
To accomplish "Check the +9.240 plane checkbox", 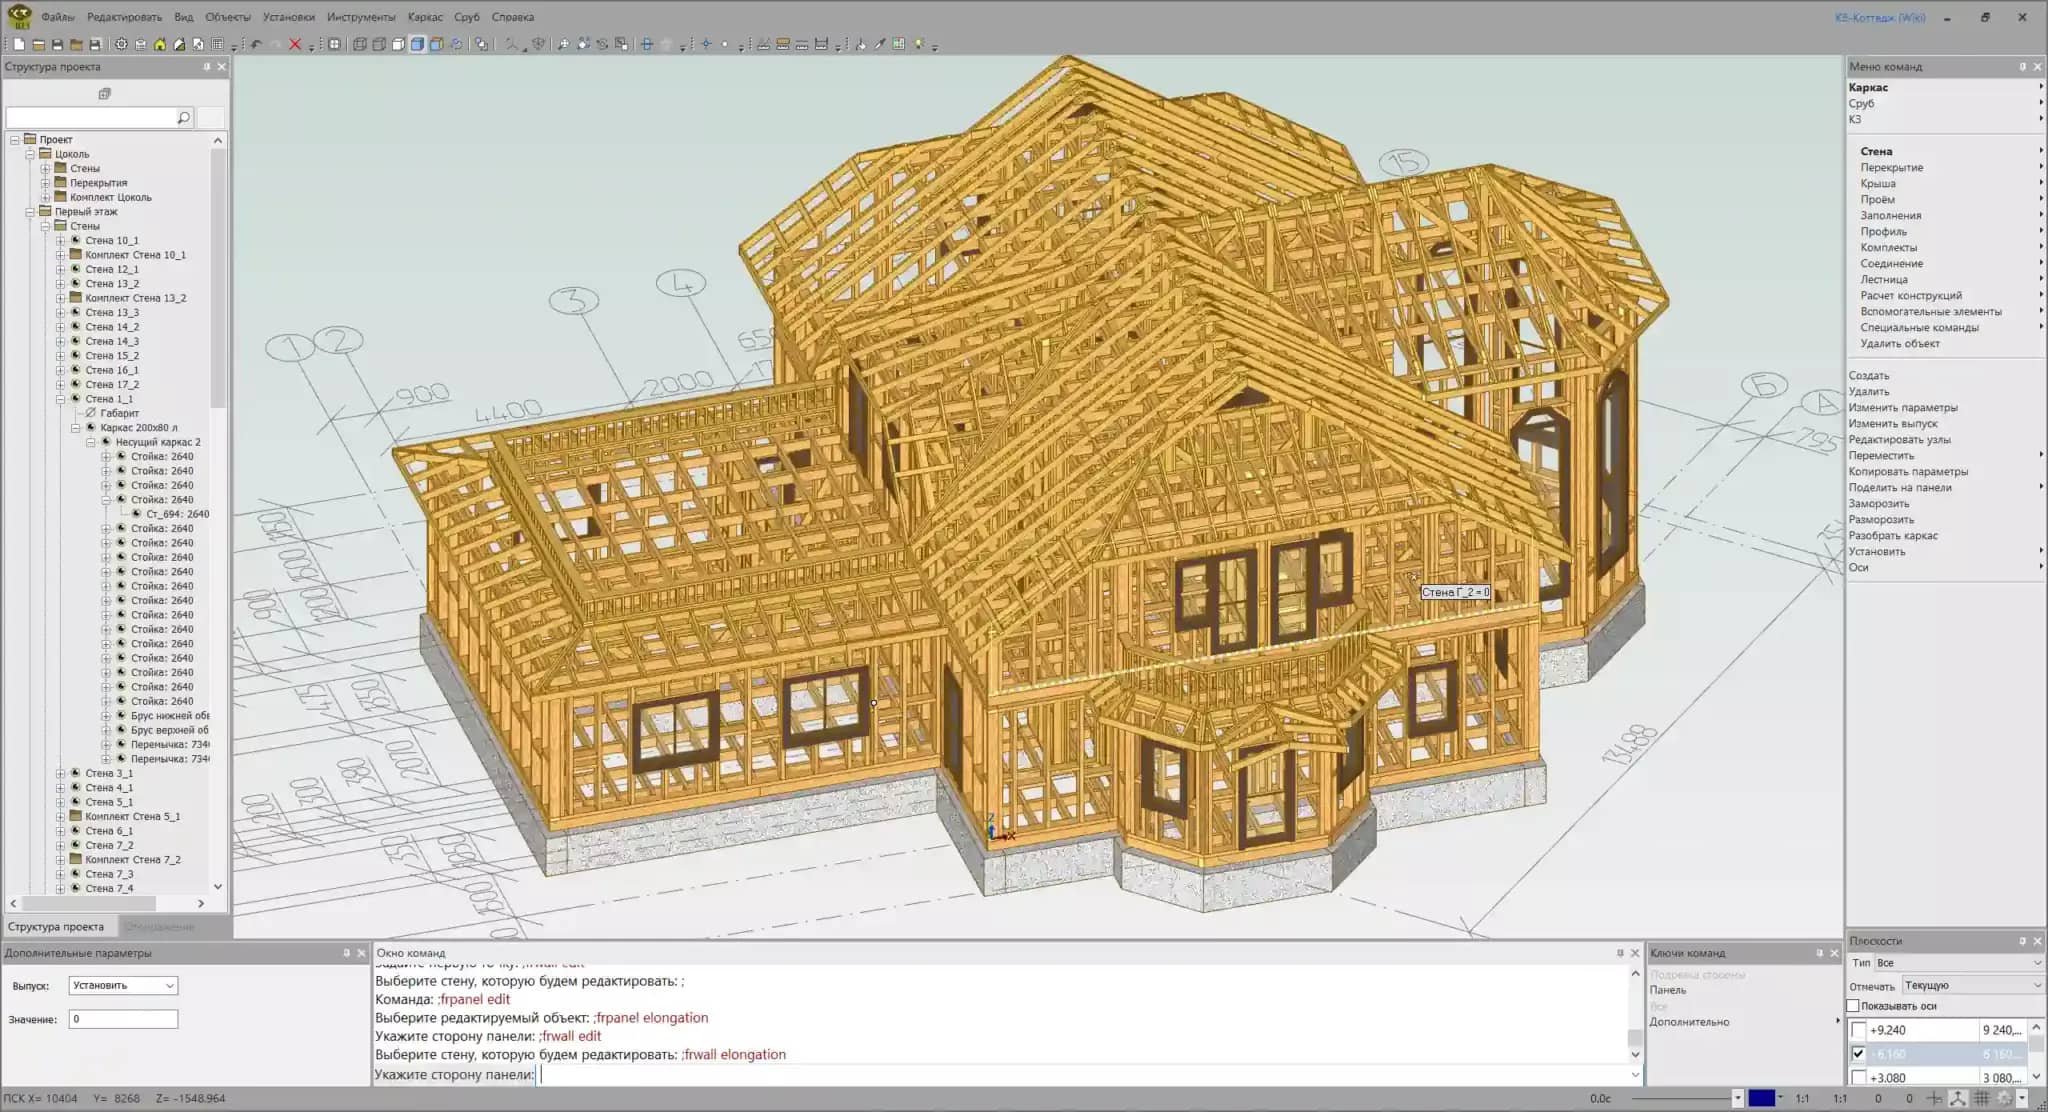I will 1858,1030.
